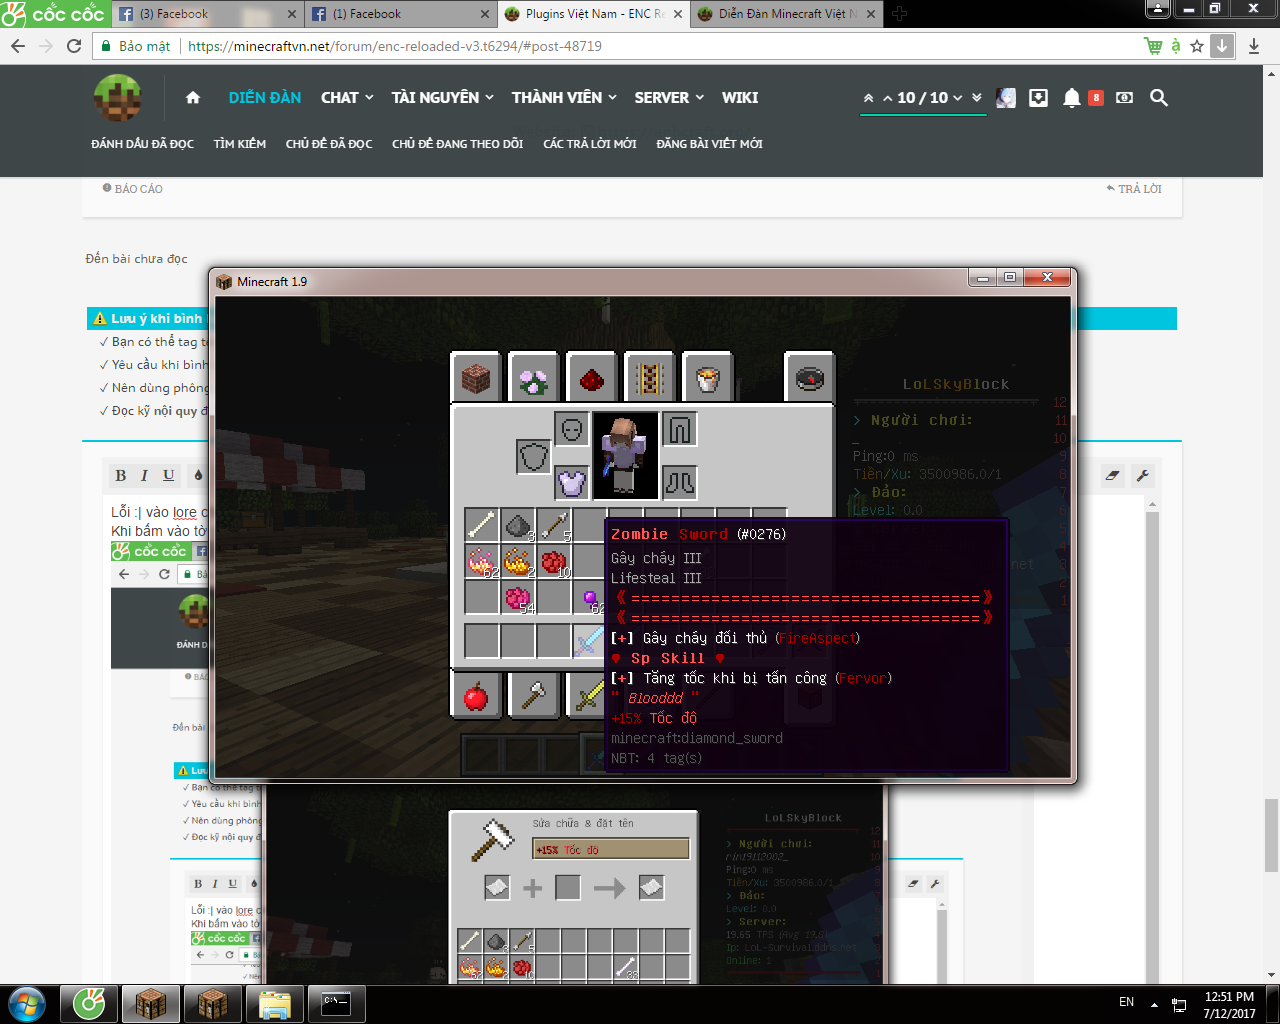
Task: Open the notifications bell icon
Action: pos(1072,98)
